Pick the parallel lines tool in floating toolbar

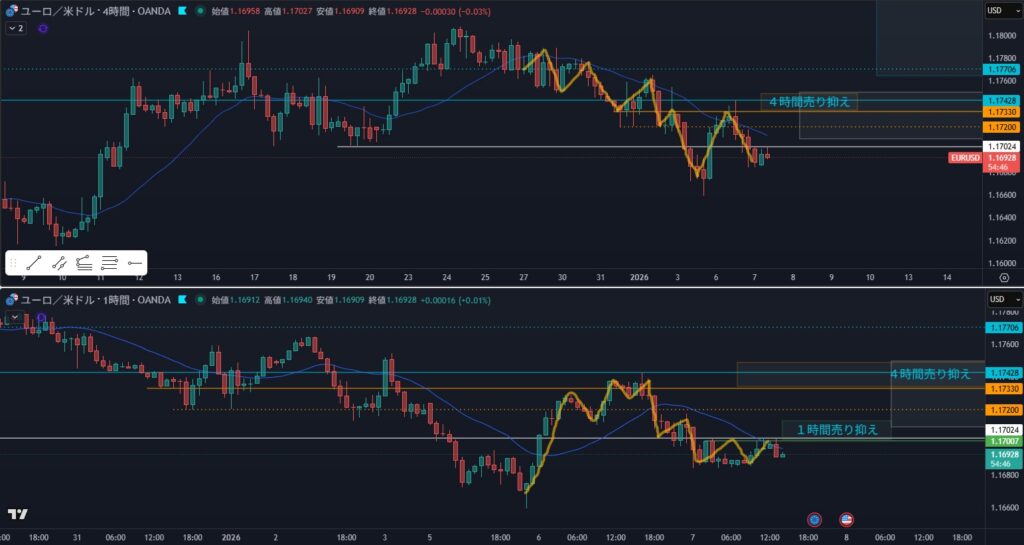tap(110, 263)
